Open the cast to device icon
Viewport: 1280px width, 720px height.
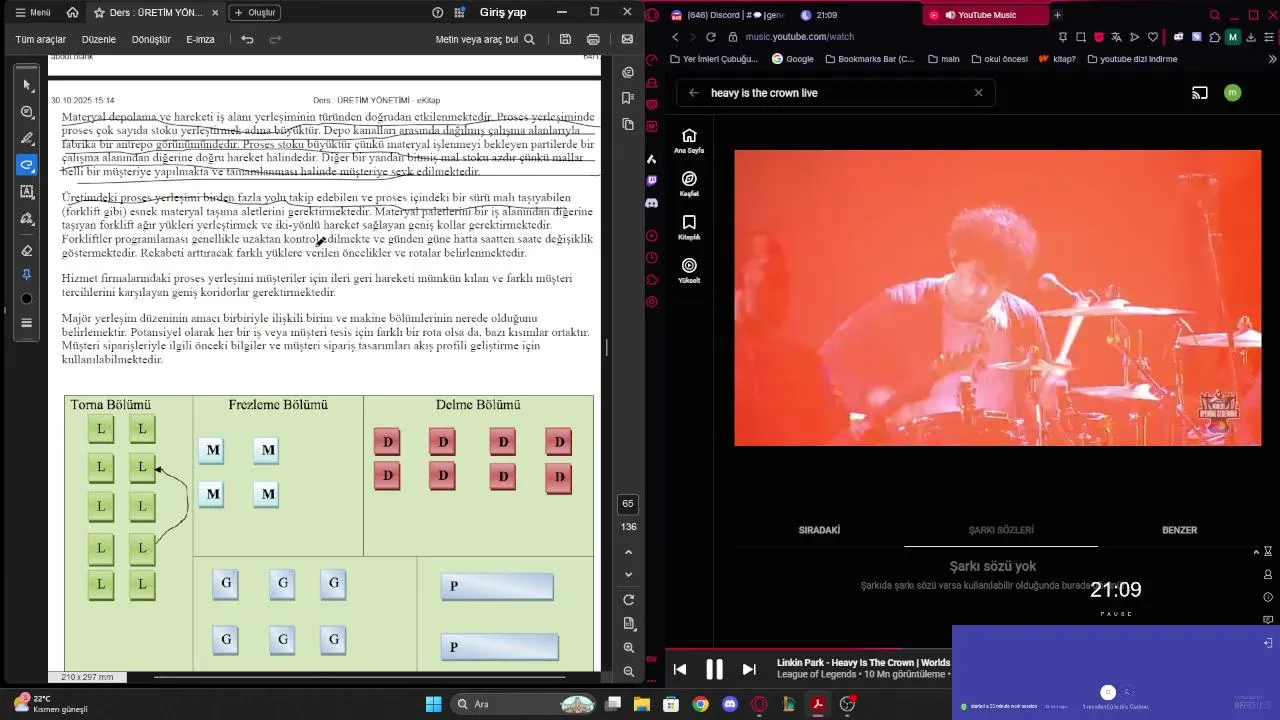[x=1200, y=93]
